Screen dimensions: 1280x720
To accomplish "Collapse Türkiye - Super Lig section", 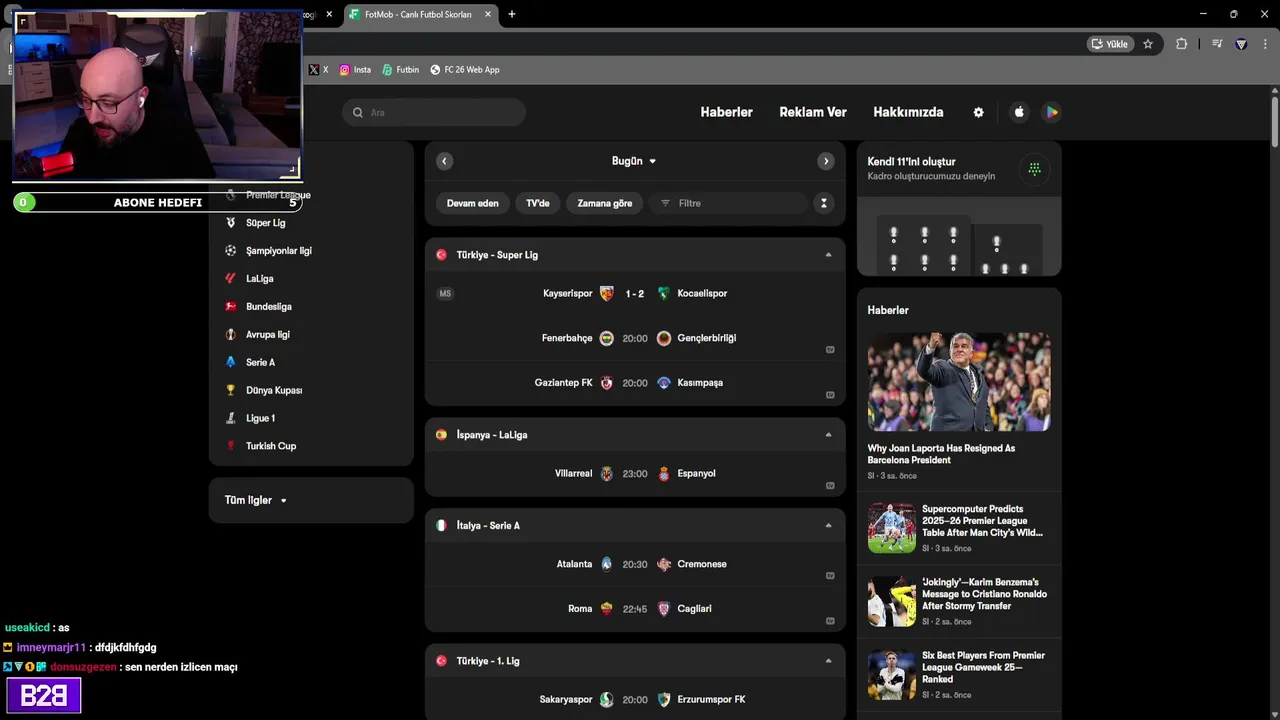I will (828, 255).
